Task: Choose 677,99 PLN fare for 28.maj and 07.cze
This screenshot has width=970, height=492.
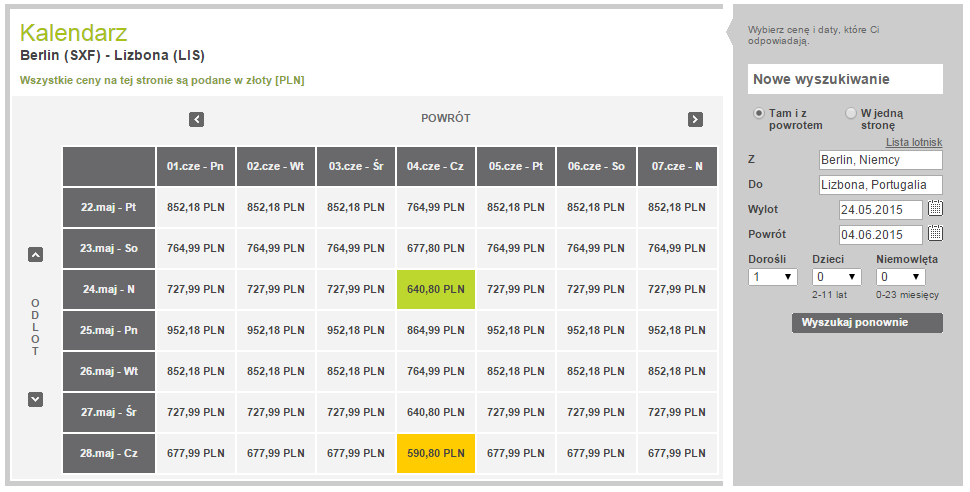Action: pyautogui.click(x=677, y=453)
